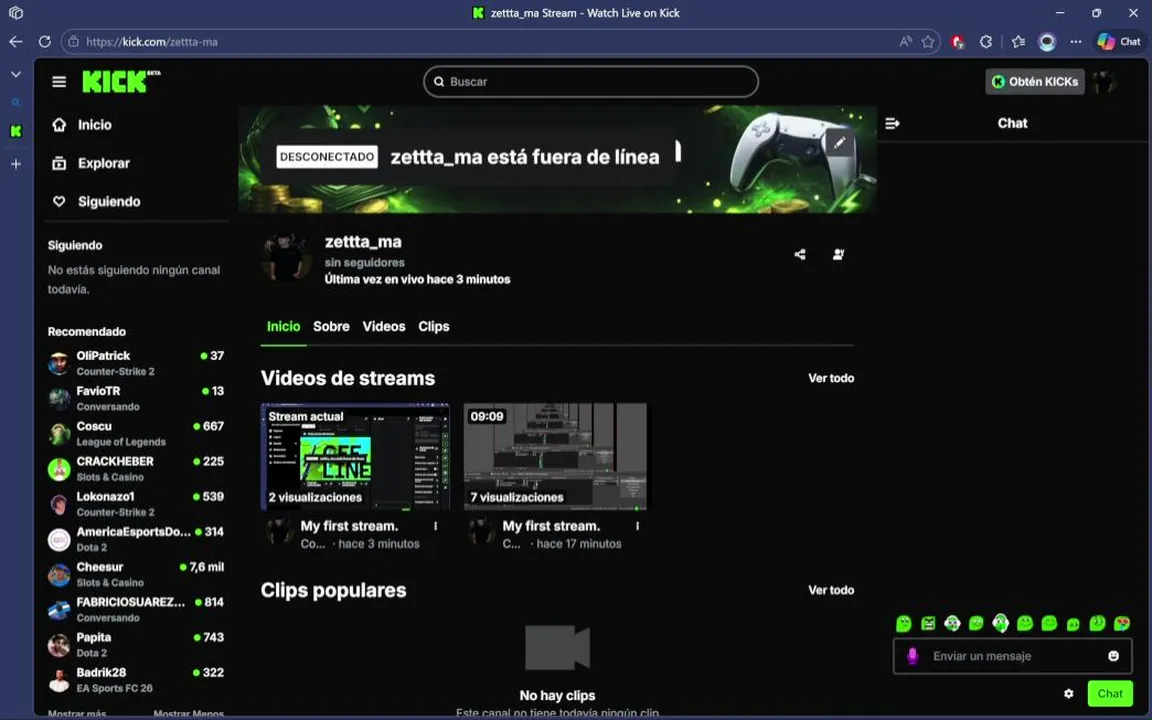The height and width of the screenshot is (720, 1152).
Task: Switch to the Inicio channel tab
Action: point(284,326)
